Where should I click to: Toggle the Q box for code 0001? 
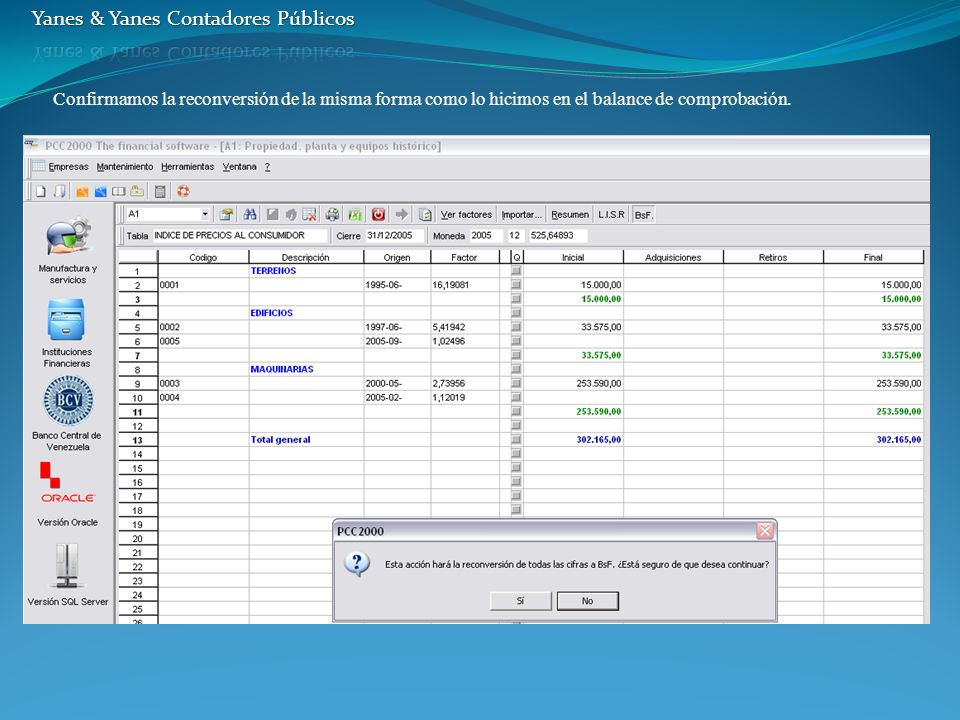[x=516, y=285]
